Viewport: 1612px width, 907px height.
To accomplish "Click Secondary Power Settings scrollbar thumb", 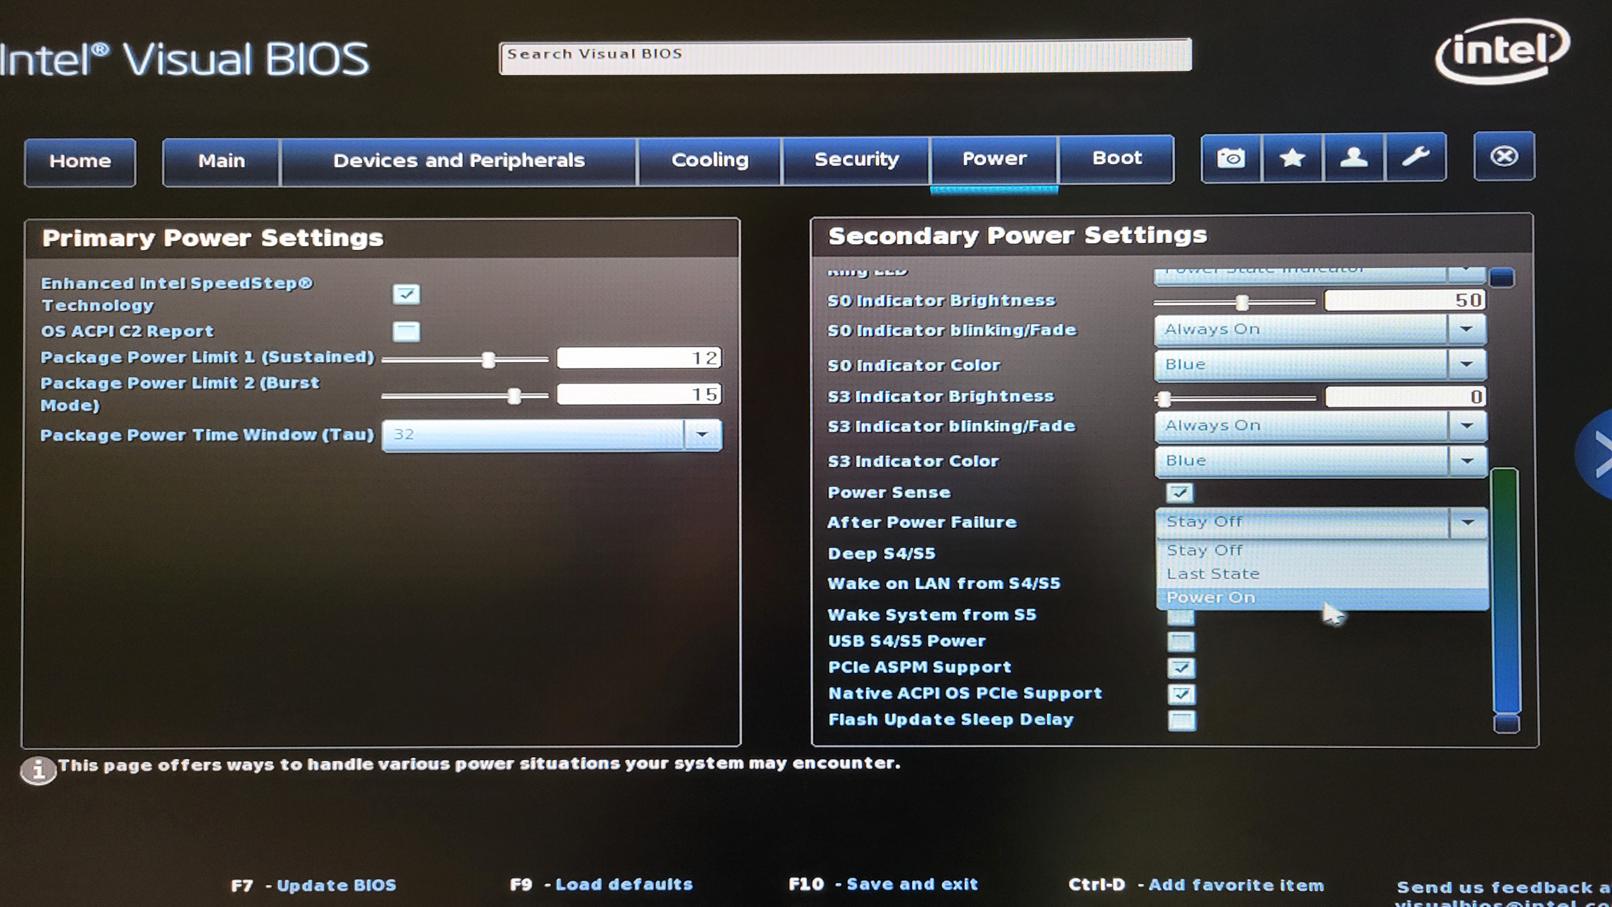I will (x=1505, y=590).
